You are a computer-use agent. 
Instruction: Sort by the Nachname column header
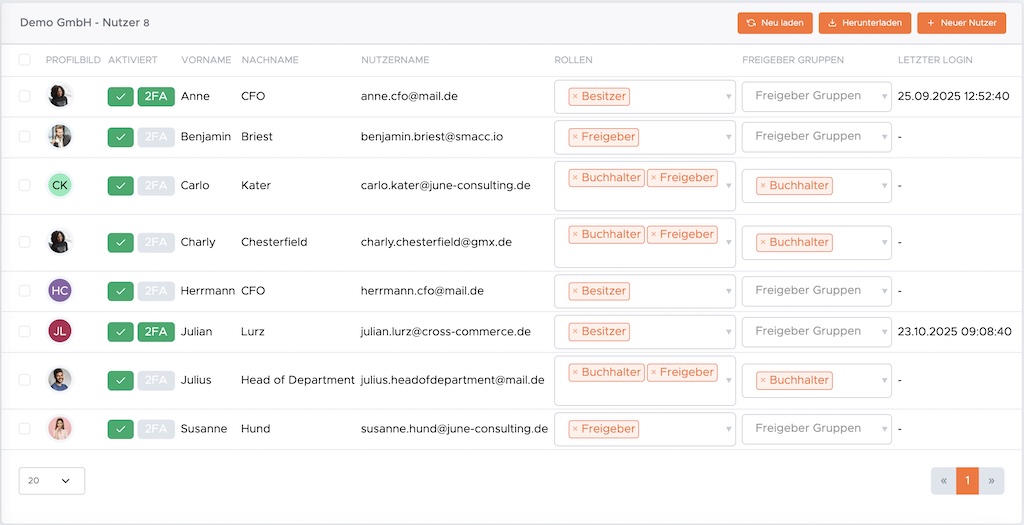click(x=270, y=60)
